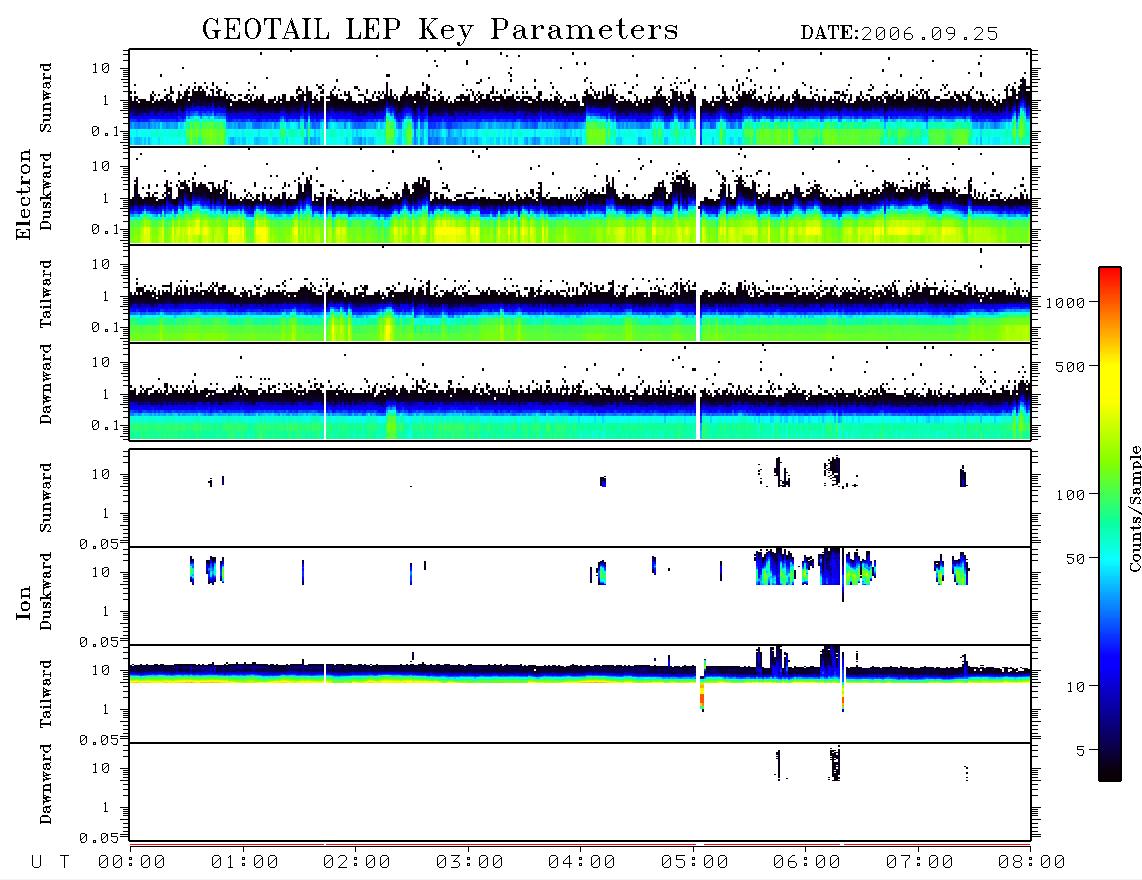This screenshot has height=880, width=1142.
Task: Click the Counts/Sample colorbar label
Action: coord(1134,508)
